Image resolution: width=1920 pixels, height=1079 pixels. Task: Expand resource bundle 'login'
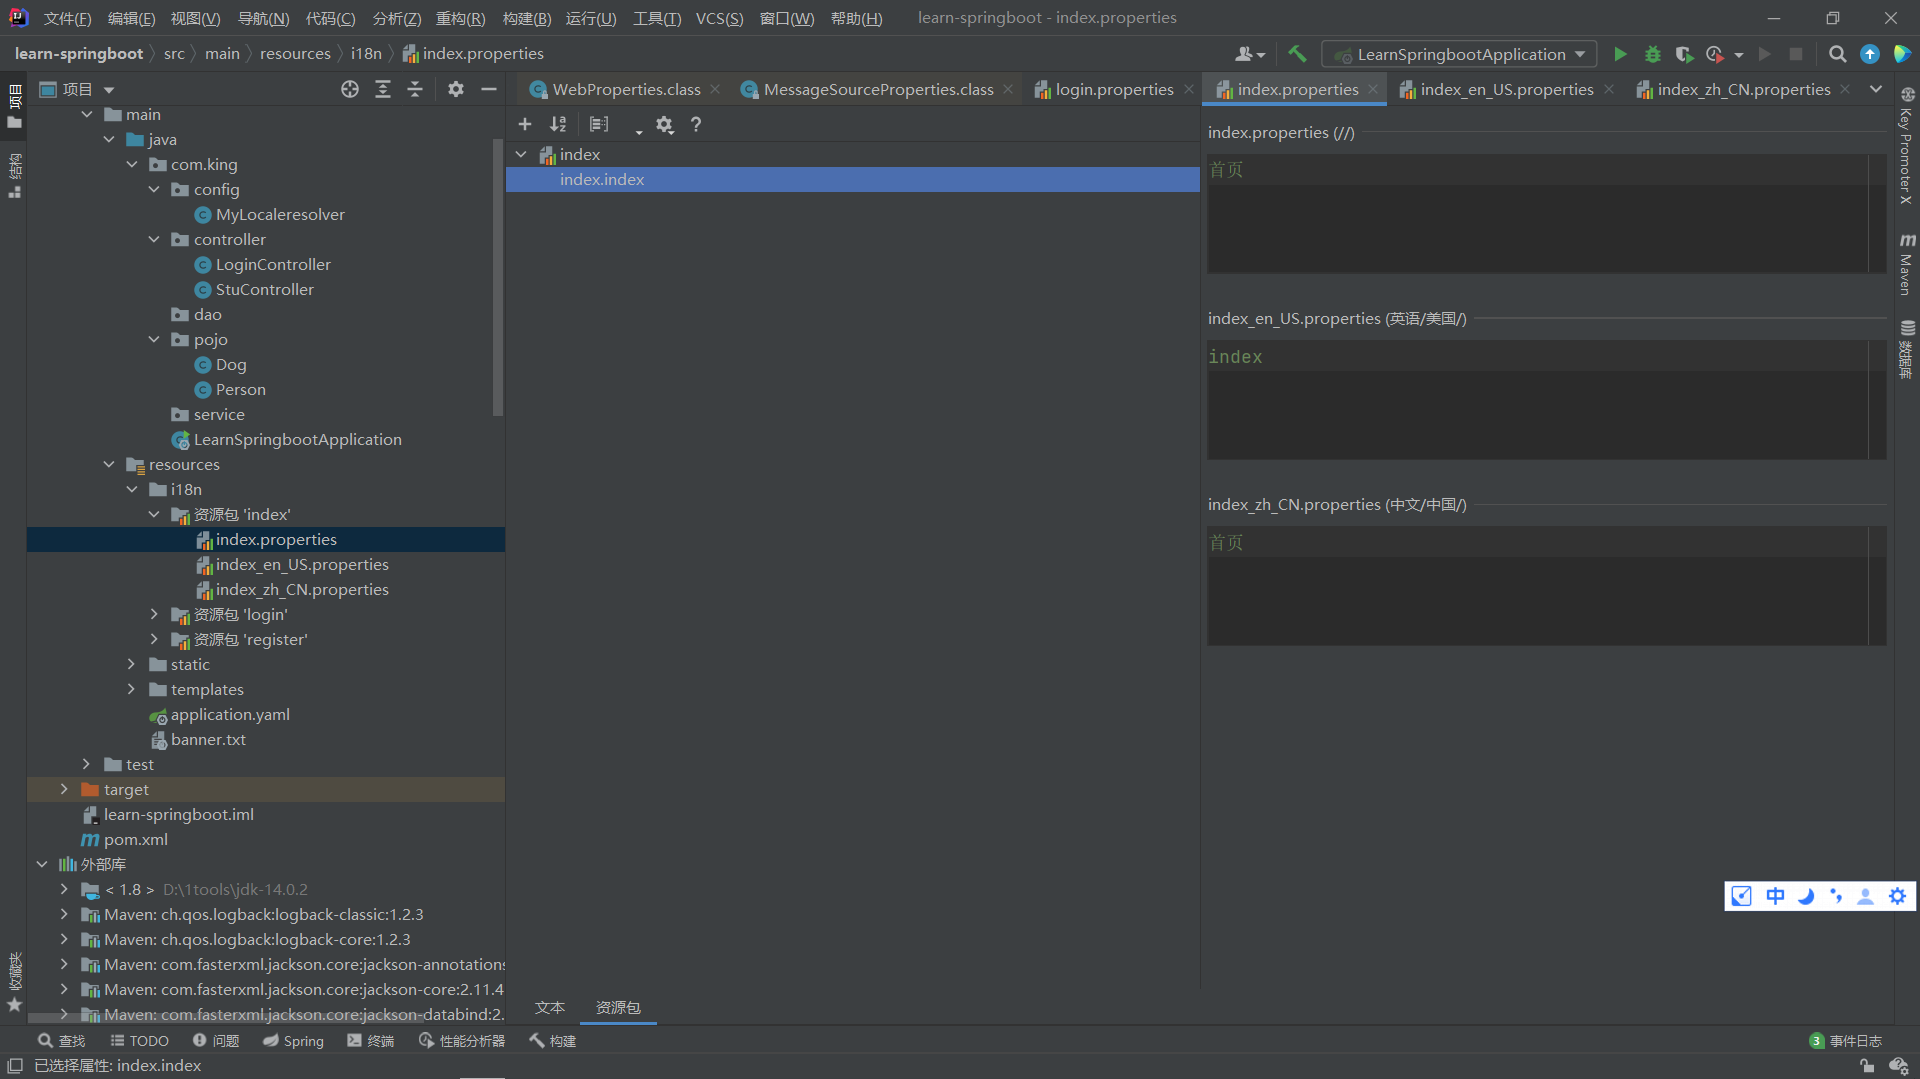point(154,614)
